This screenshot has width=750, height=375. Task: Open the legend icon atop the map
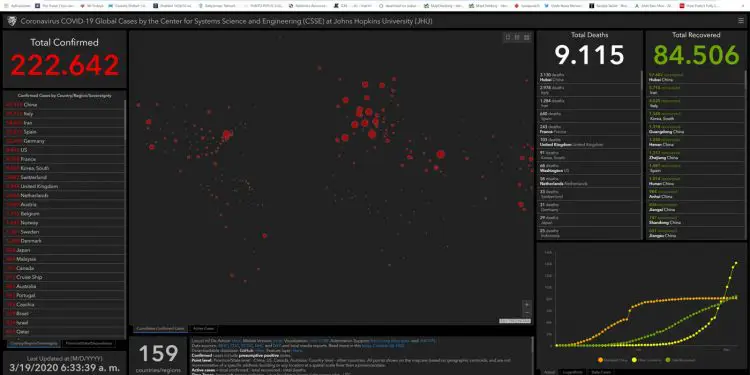(517, 37)
